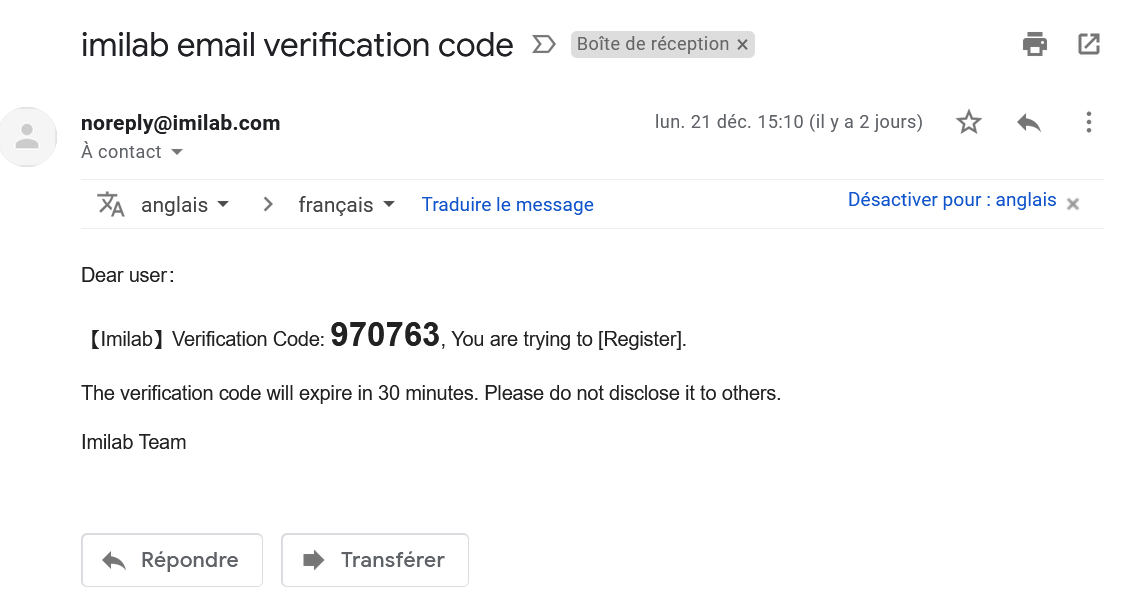
Task: Click the verification code 970763
Action: (385, 335)
